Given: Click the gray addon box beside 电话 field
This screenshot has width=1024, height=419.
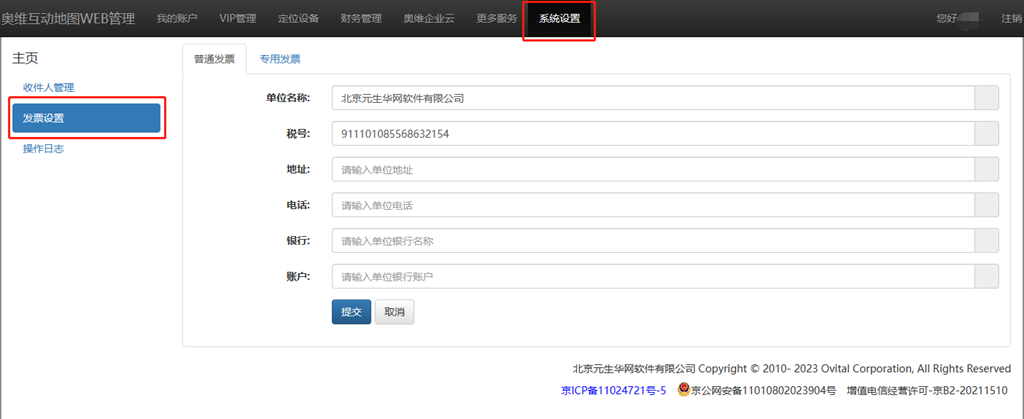Looking at the screenshot, I should [986, 205].
